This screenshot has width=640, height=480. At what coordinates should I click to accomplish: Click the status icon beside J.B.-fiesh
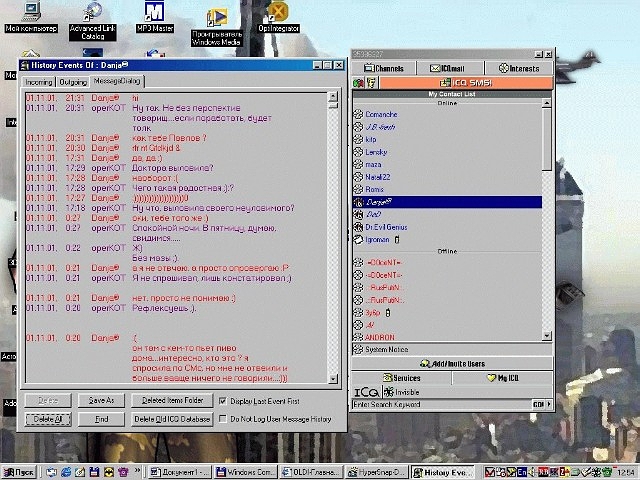pos(358,127)
